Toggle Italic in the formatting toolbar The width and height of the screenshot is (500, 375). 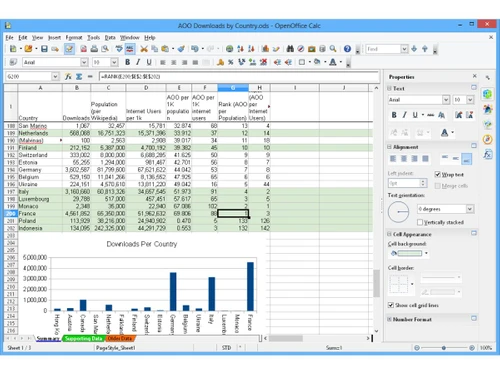[138, 62]
